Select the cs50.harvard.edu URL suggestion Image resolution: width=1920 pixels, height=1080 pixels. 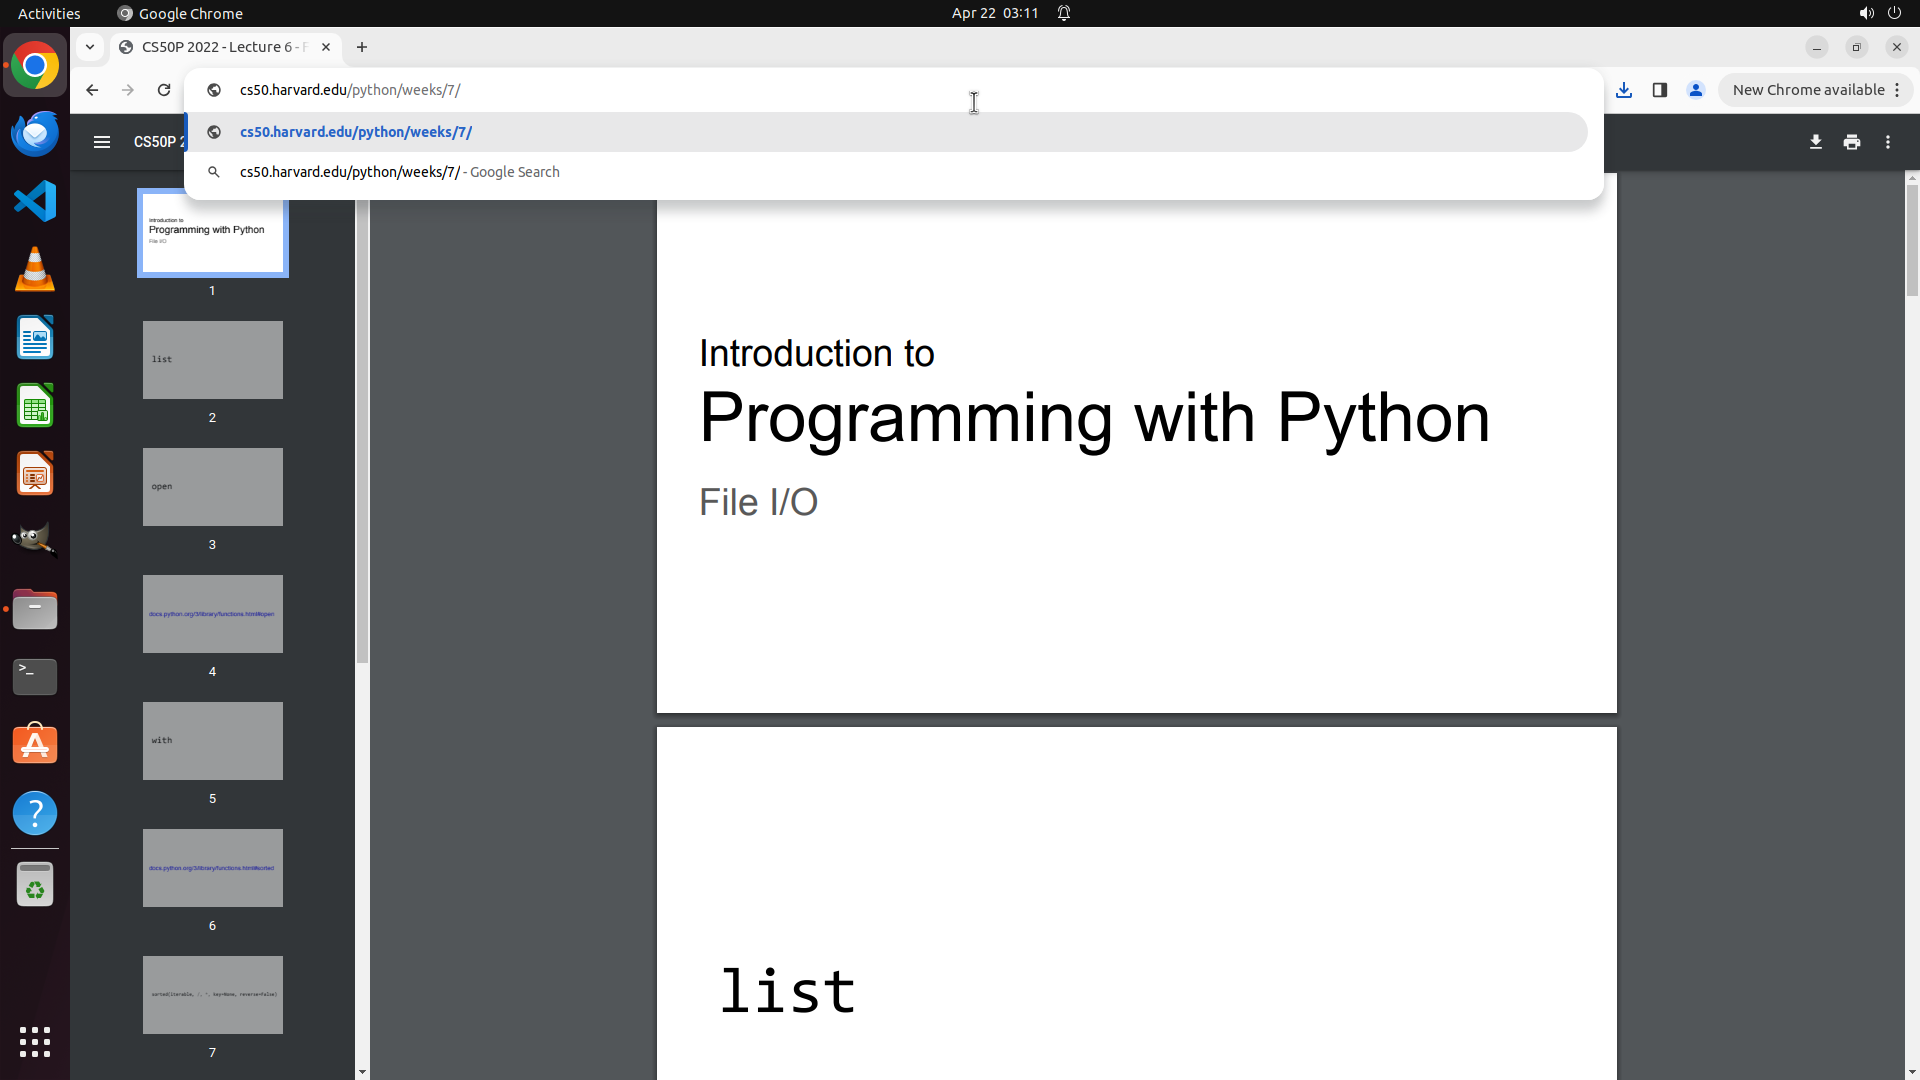pos(356,132)
